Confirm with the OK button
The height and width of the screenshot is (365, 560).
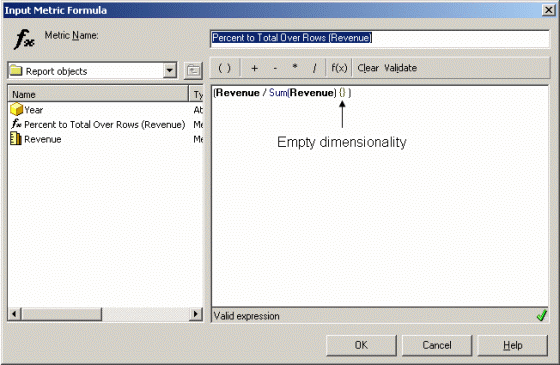coord(361,345)
